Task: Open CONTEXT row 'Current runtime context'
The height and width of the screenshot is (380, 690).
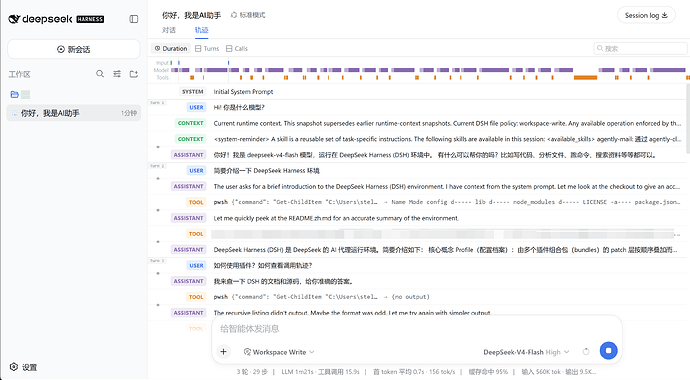Action: point(417,123)
